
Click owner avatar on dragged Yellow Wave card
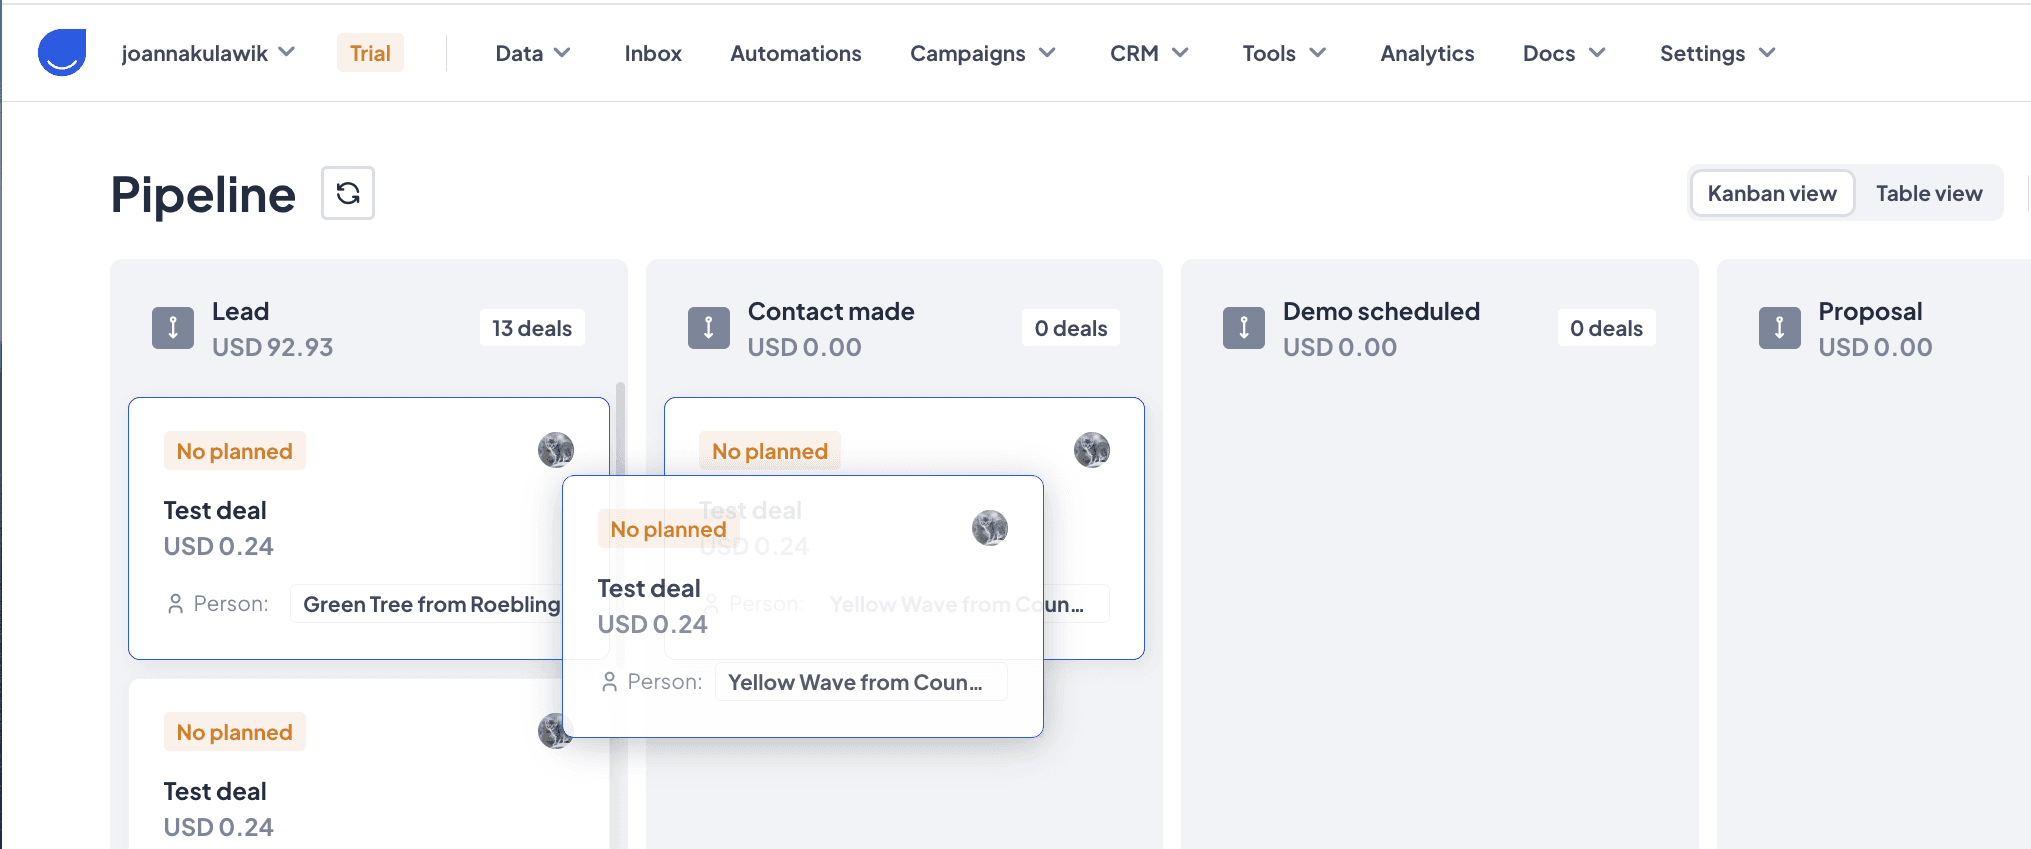990,528
